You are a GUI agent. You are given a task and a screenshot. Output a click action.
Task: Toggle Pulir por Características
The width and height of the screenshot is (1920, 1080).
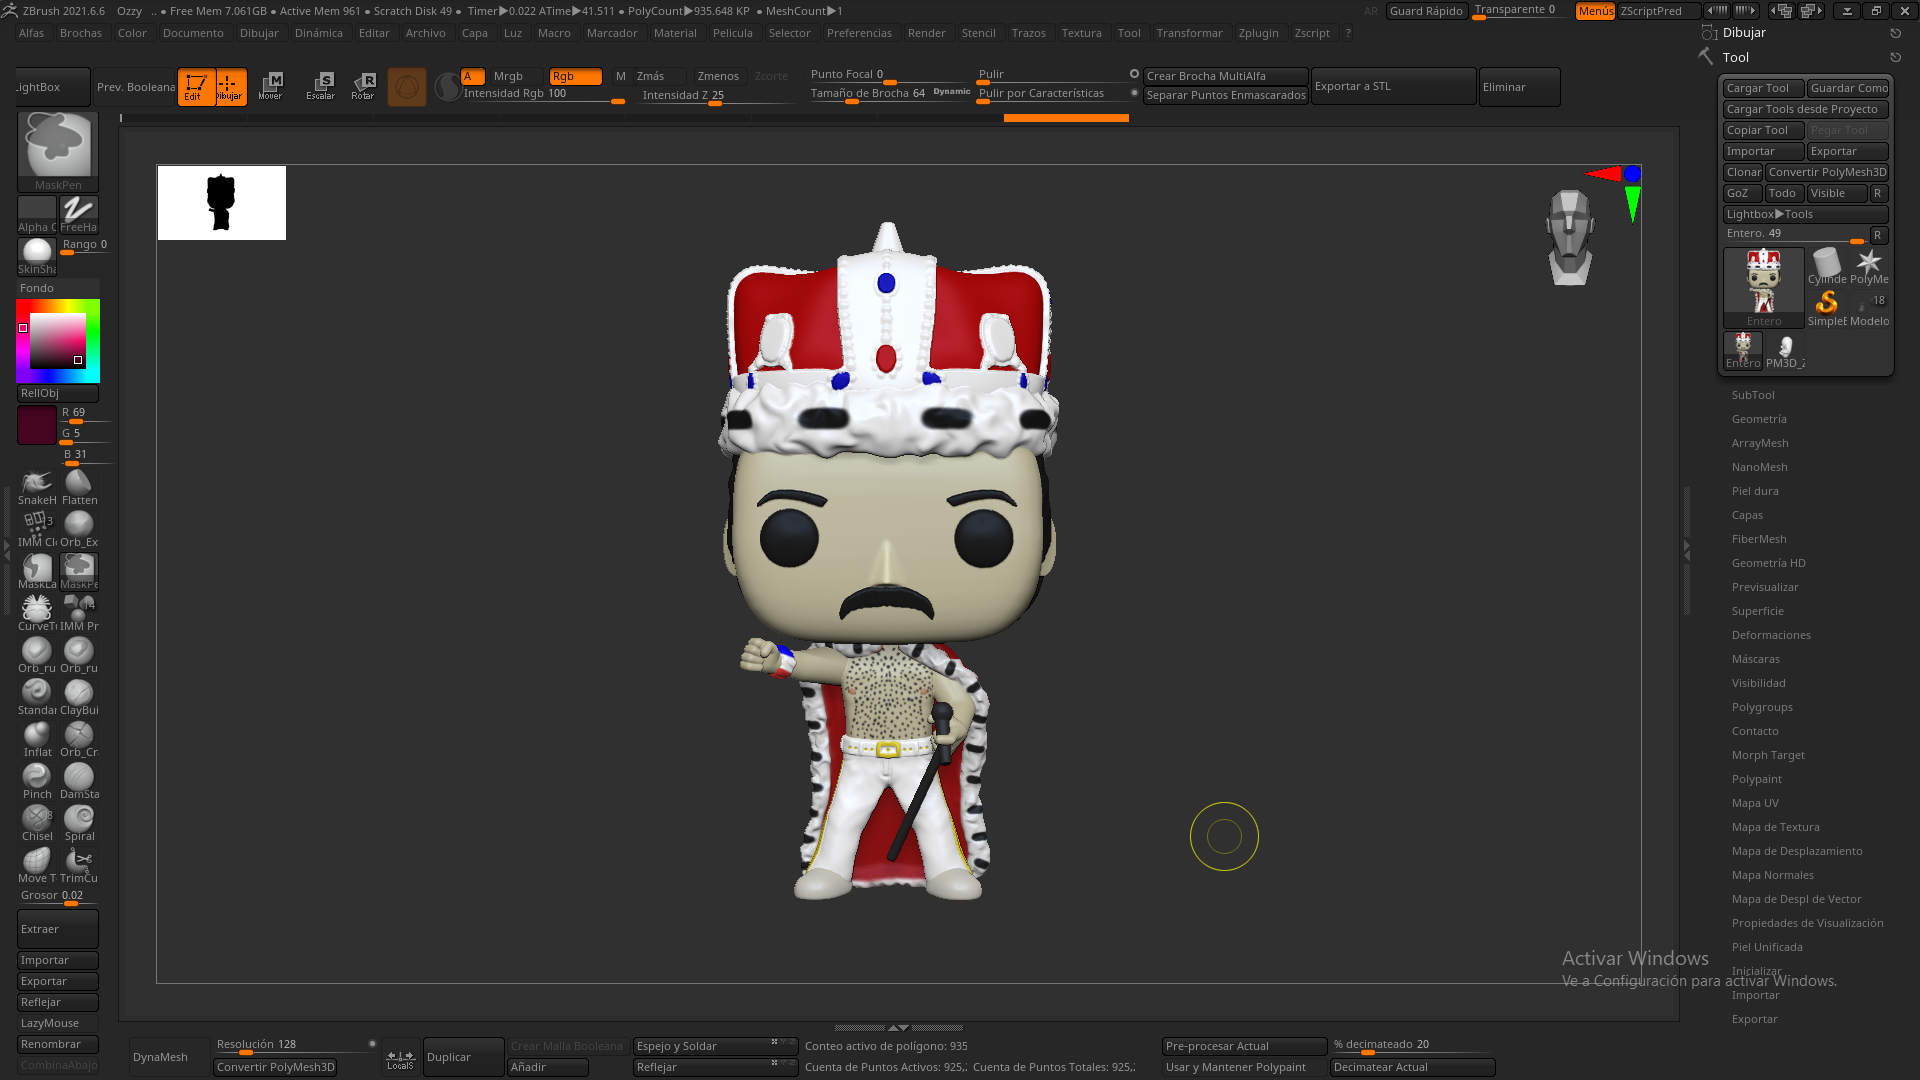pos(1041,93)
